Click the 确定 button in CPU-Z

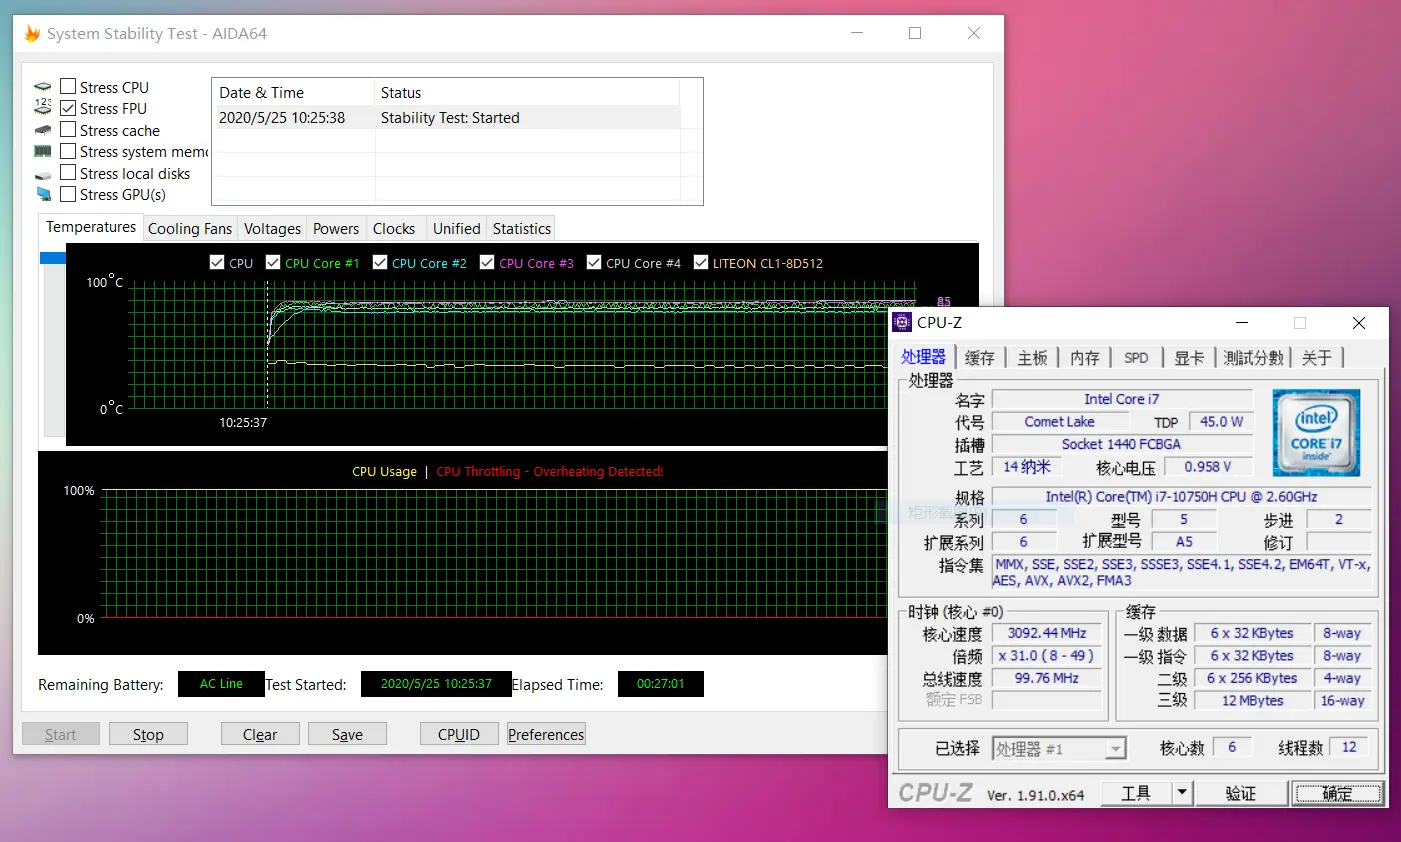(x=1338, y=793)
